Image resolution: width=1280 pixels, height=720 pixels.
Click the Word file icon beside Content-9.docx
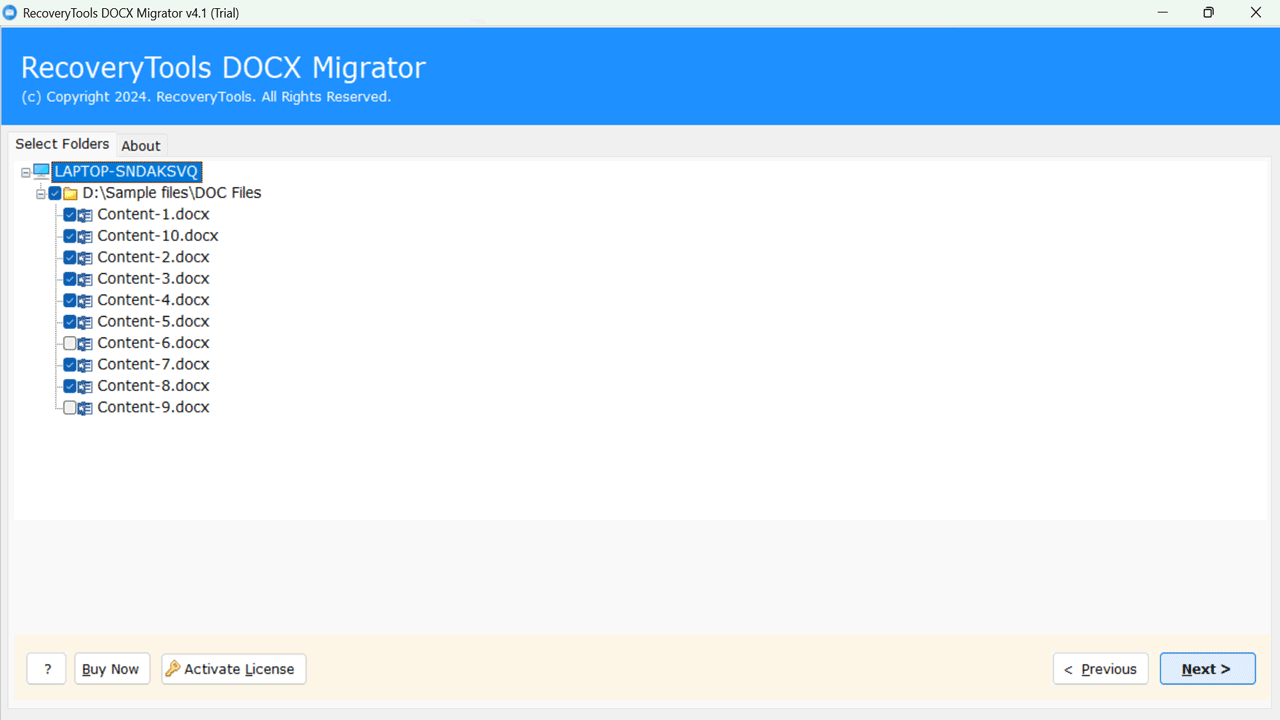pos(85,408)
